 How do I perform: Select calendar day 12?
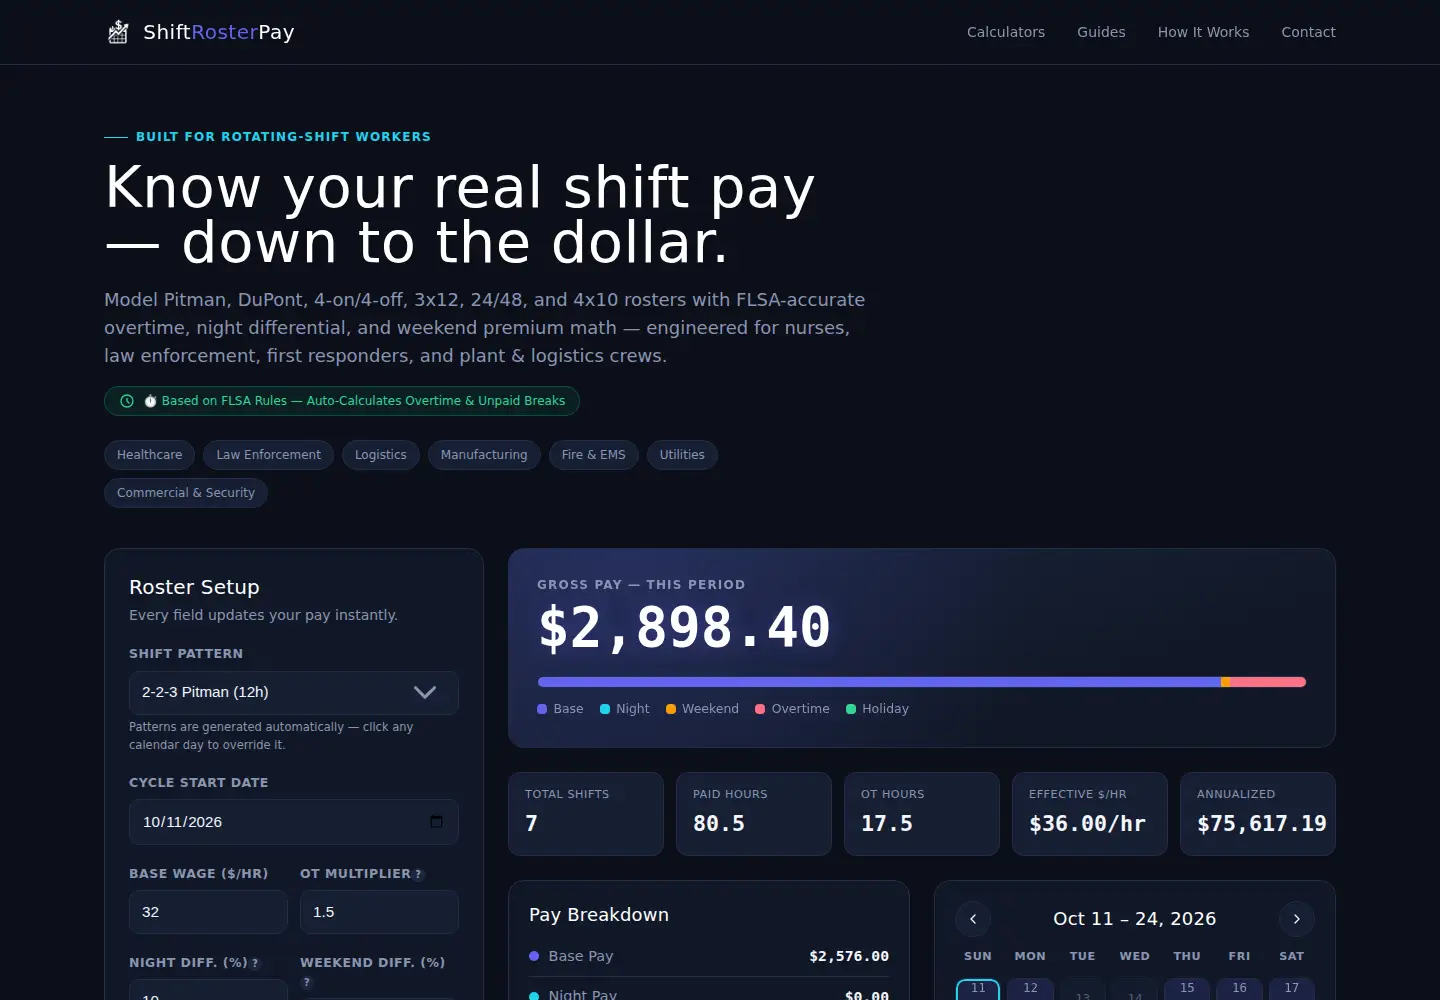1030,989
